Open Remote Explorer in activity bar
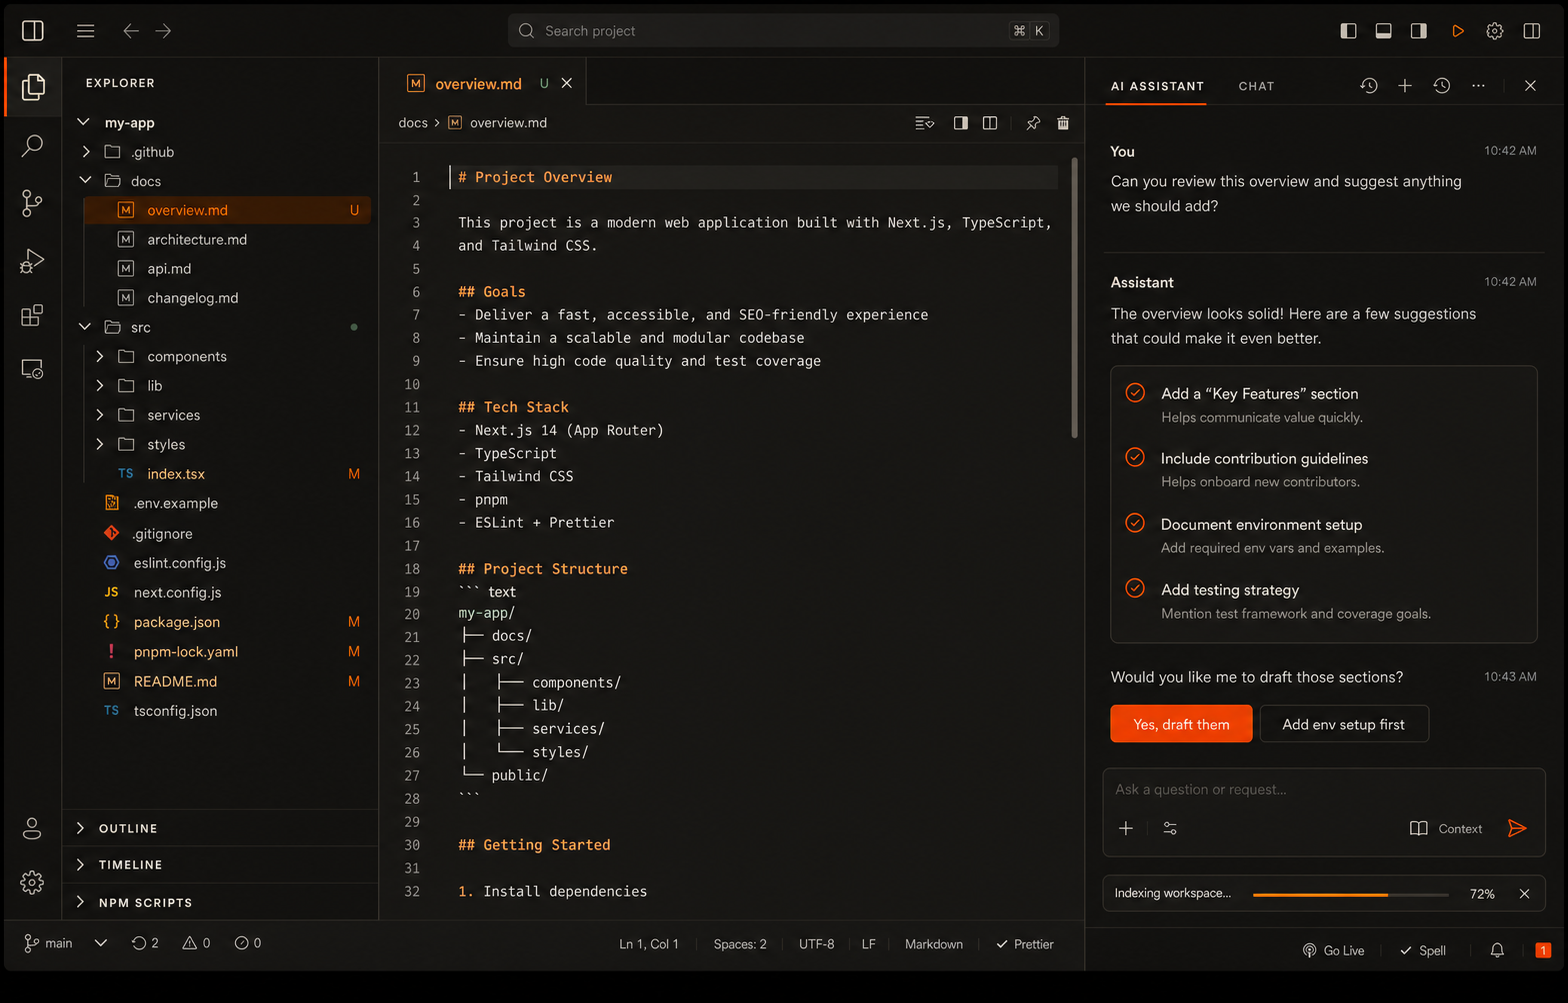The height and width of the screenshot is (1003, 1568). 33,369
